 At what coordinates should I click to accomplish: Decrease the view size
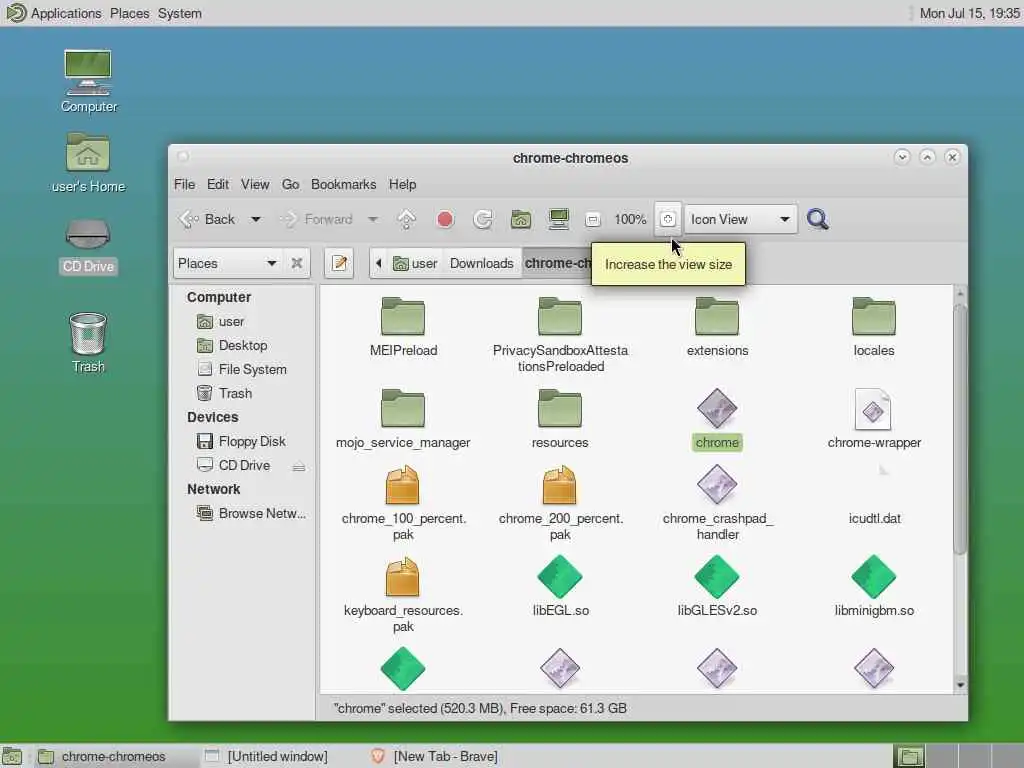click(x=592, y=220)
